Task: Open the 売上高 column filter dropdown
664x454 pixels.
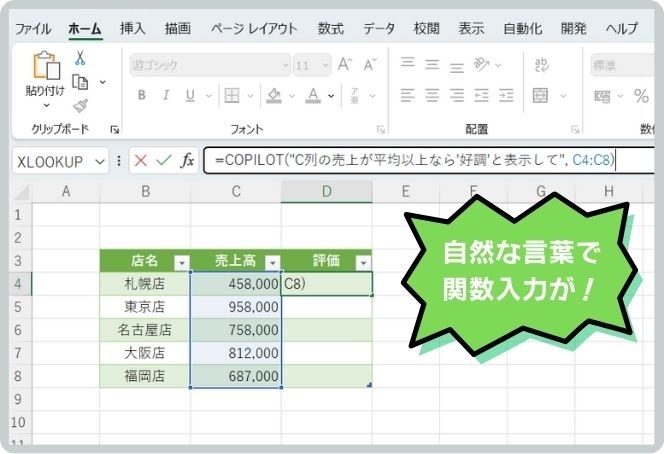Action: [271, 262]
